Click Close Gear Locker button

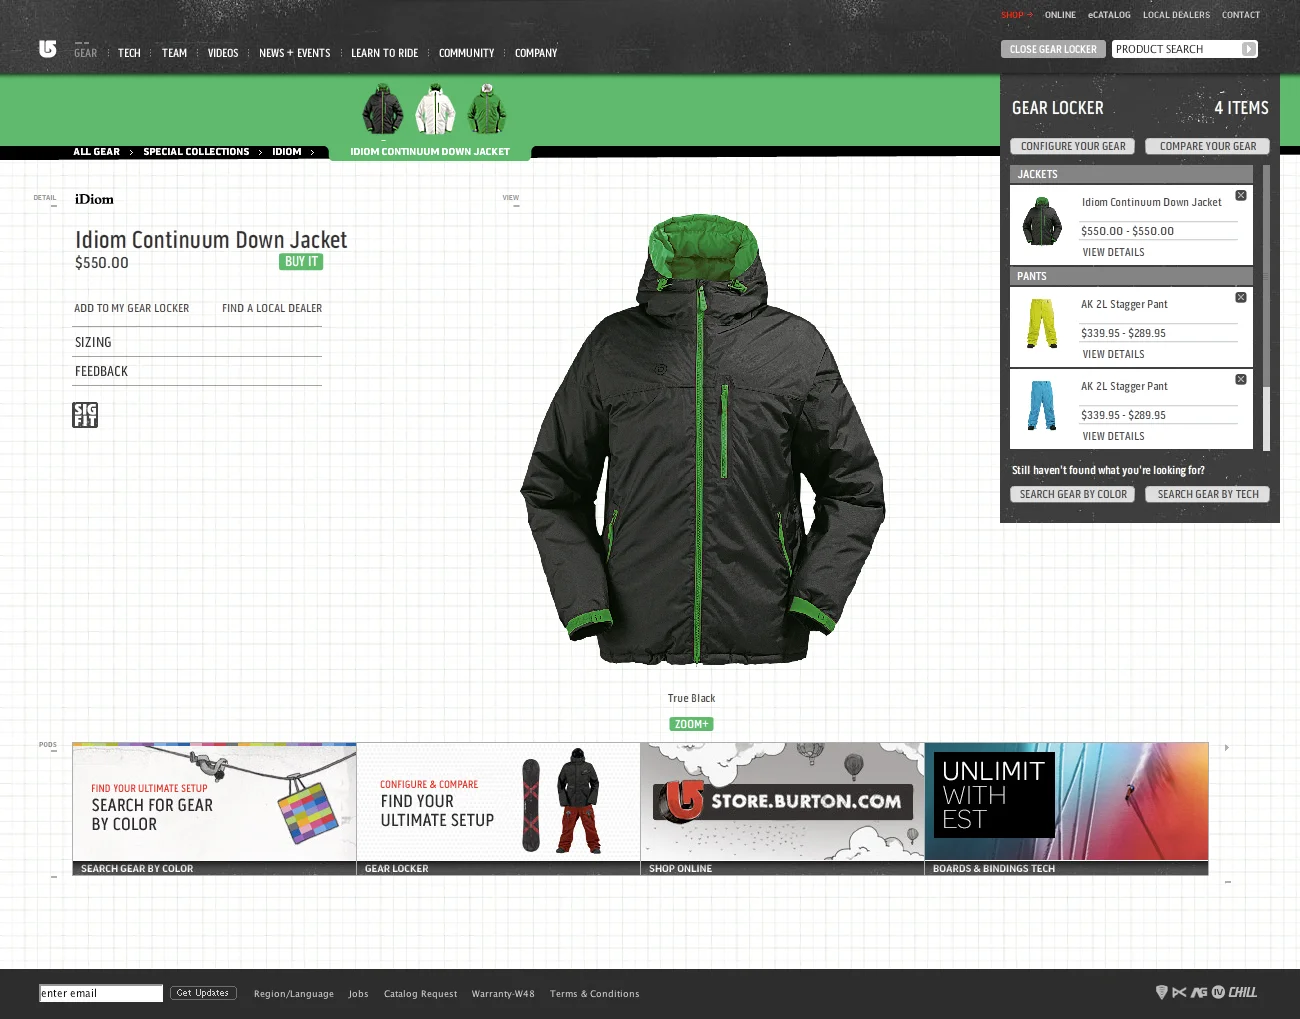(x=1053, y=49)
